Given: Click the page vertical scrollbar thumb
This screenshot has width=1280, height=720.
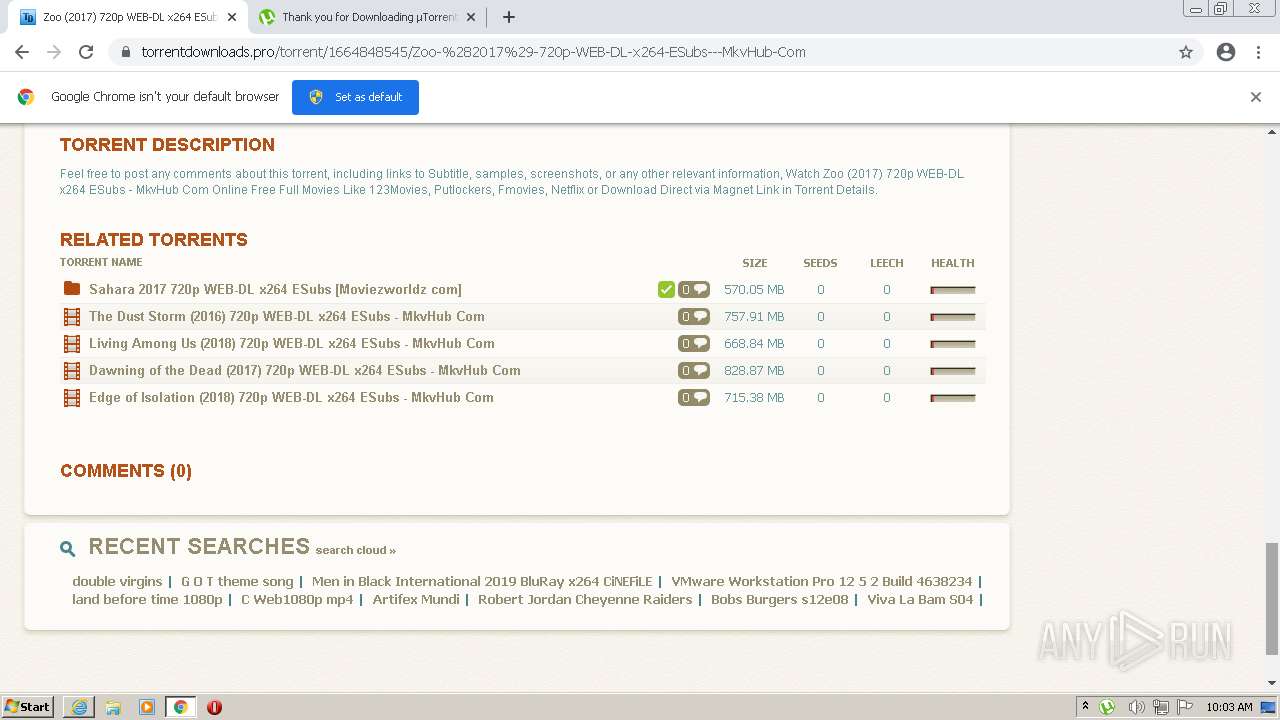Looking at the screenshot, I should coord(1272,599).
